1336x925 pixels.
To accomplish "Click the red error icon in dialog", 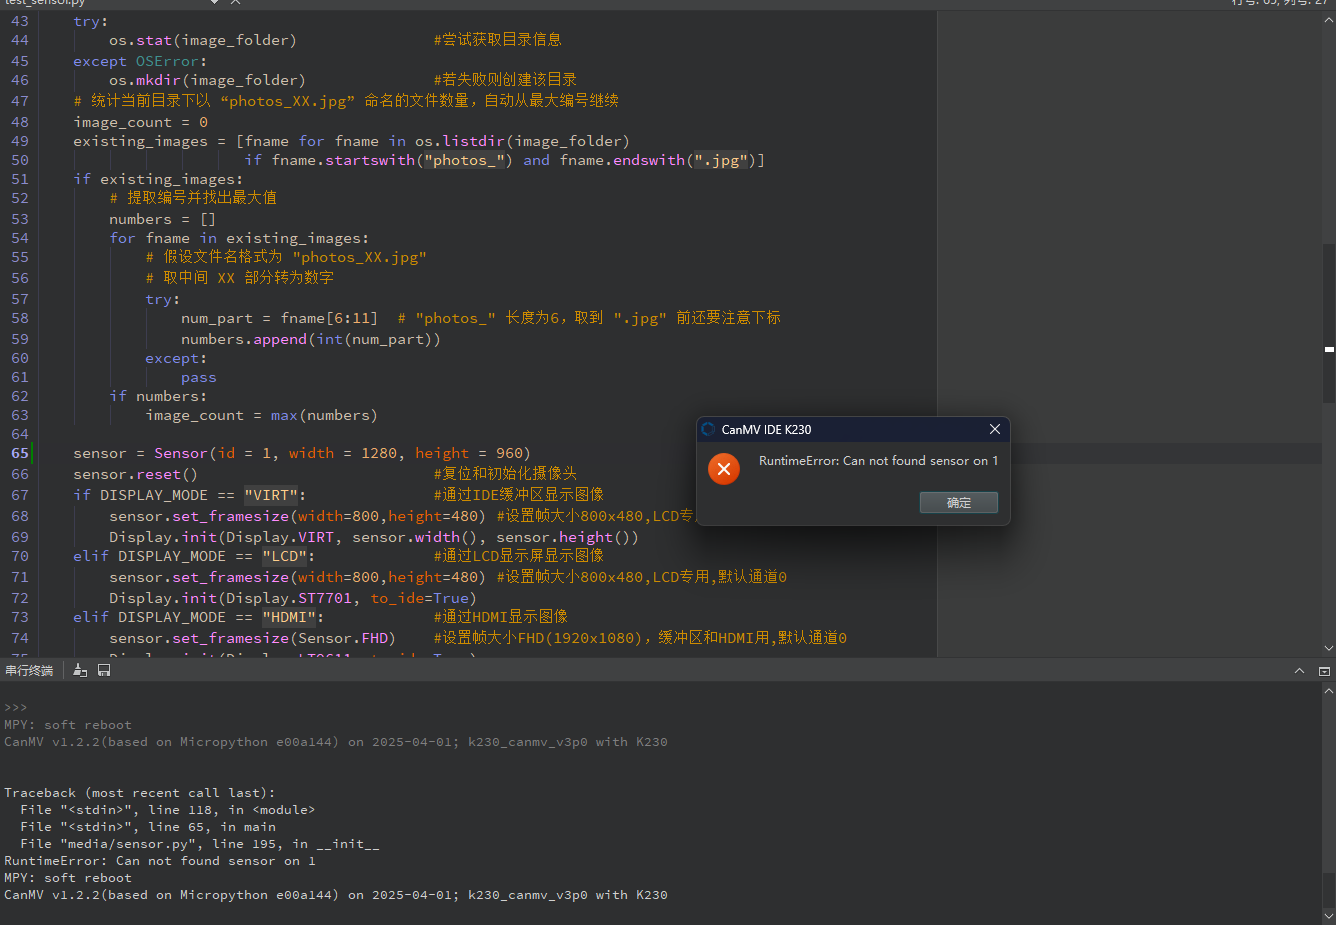I will click(723, 468).
